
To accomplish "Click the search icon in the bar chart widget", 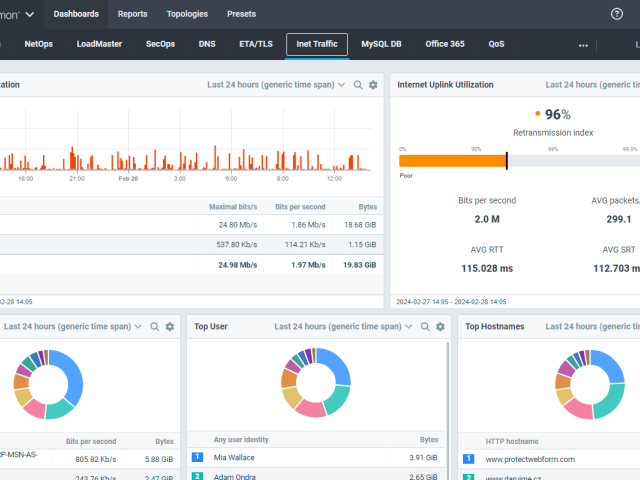I will (358, 85).
